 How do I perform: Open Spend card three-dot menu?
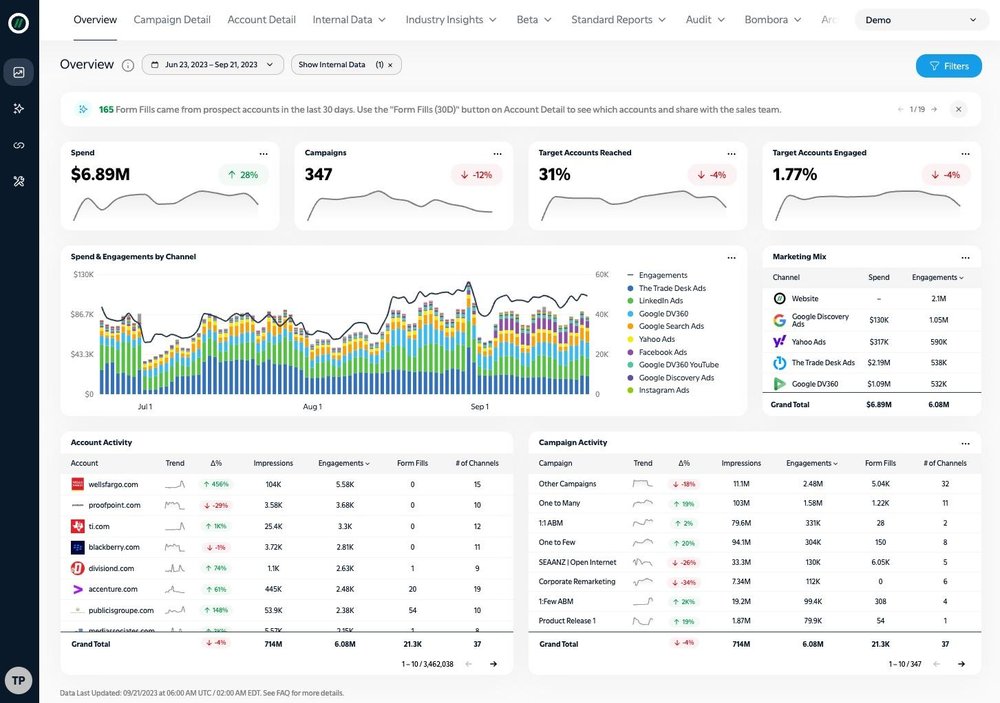coord(263,154)
